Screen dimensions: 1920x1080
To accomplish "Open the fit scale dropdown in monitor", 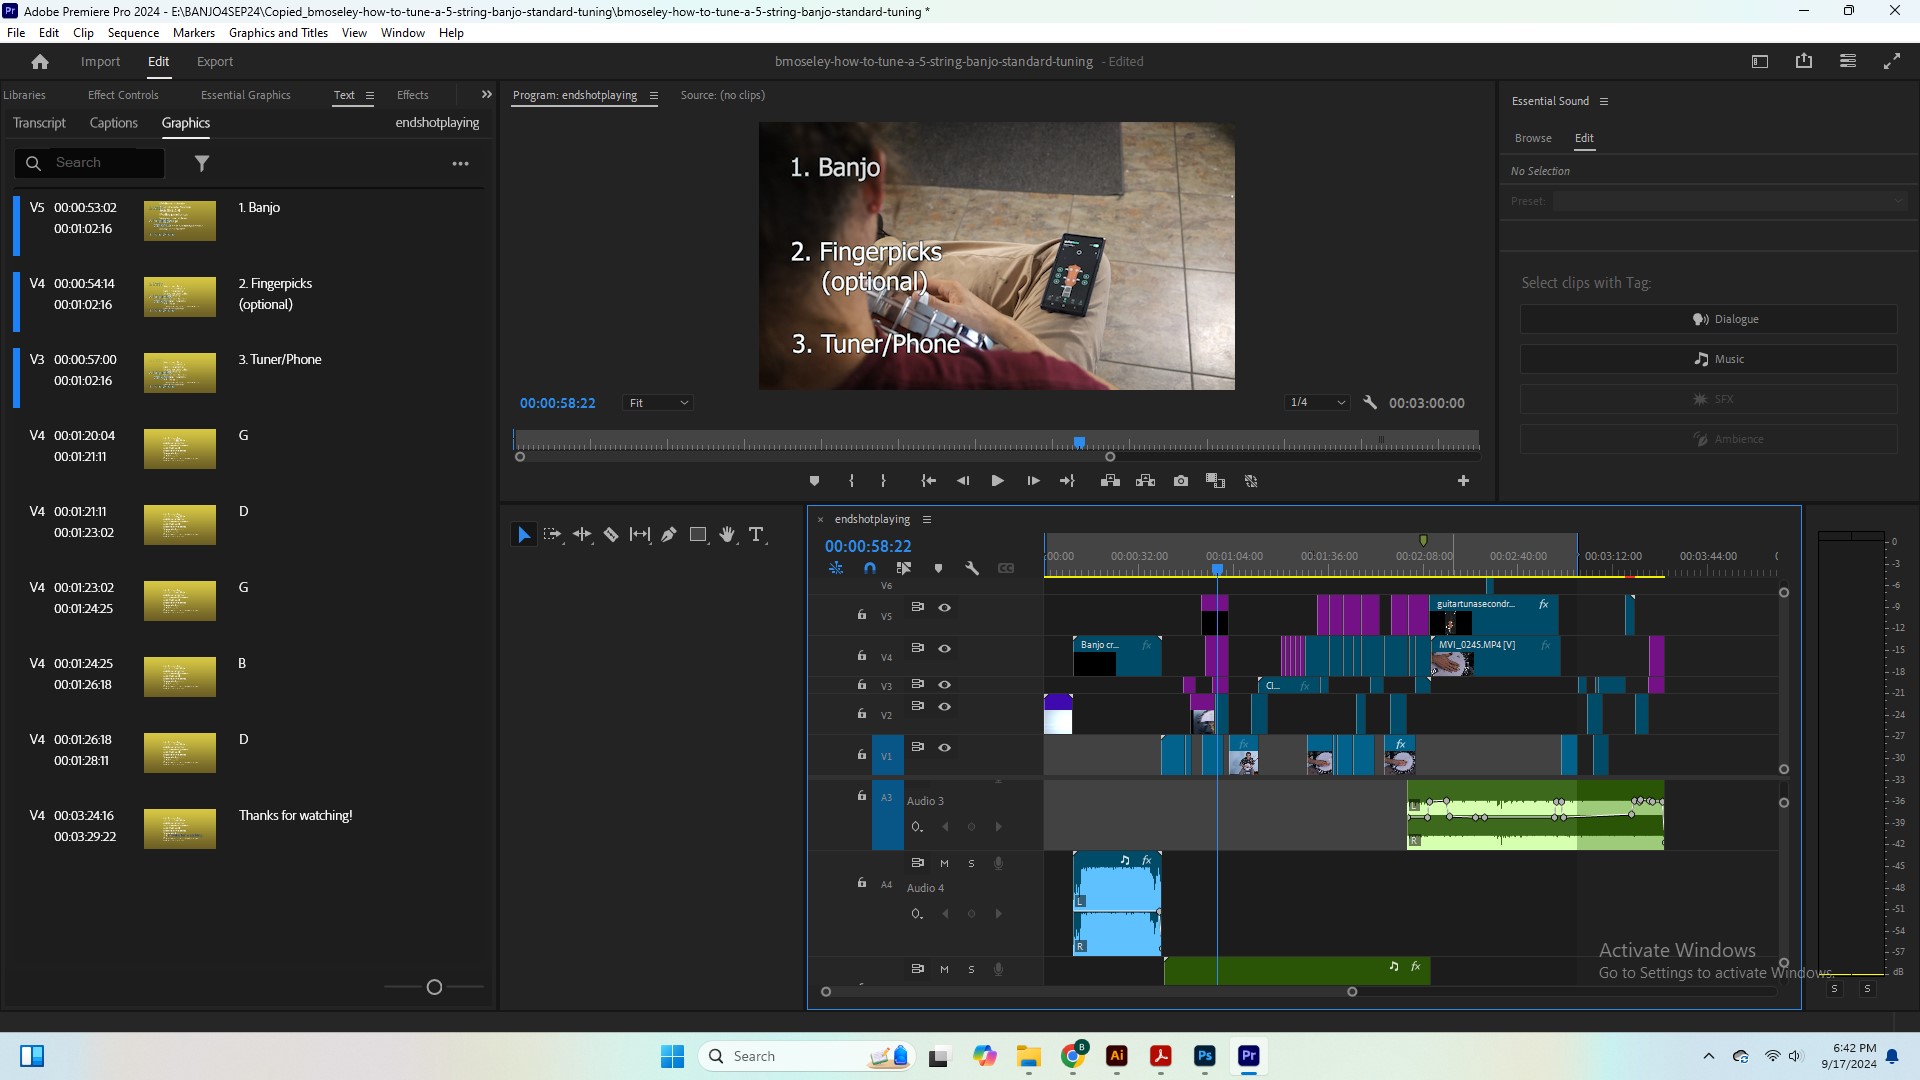I will pos(655,402).
